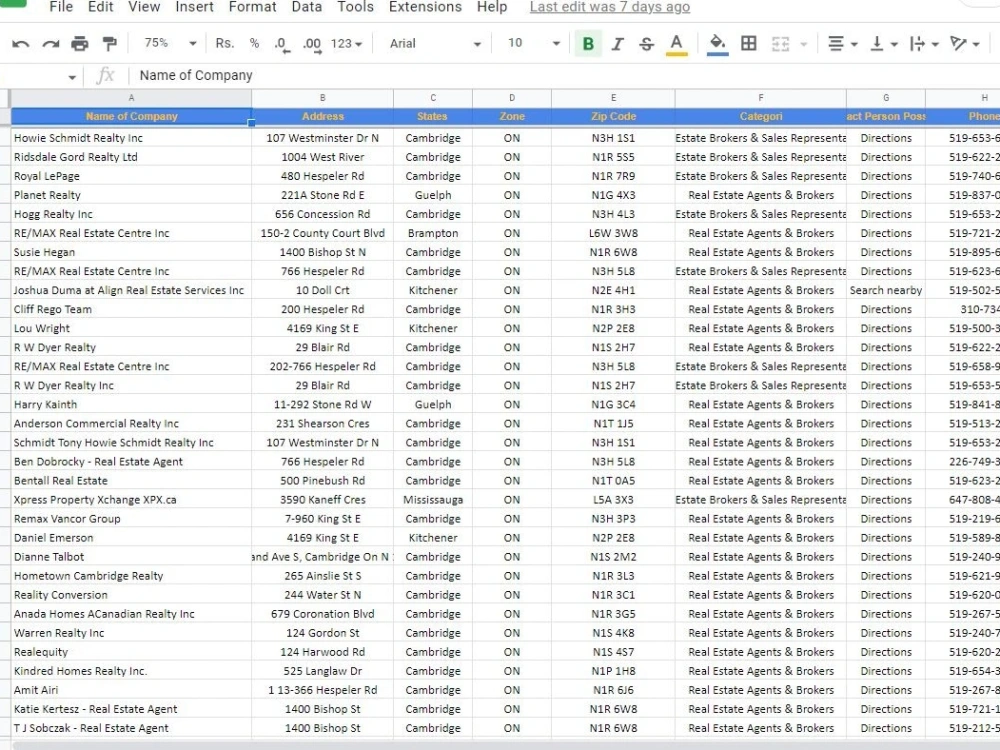
Task: Select the 'Search nearby' cell
Action: coord(886,291)
